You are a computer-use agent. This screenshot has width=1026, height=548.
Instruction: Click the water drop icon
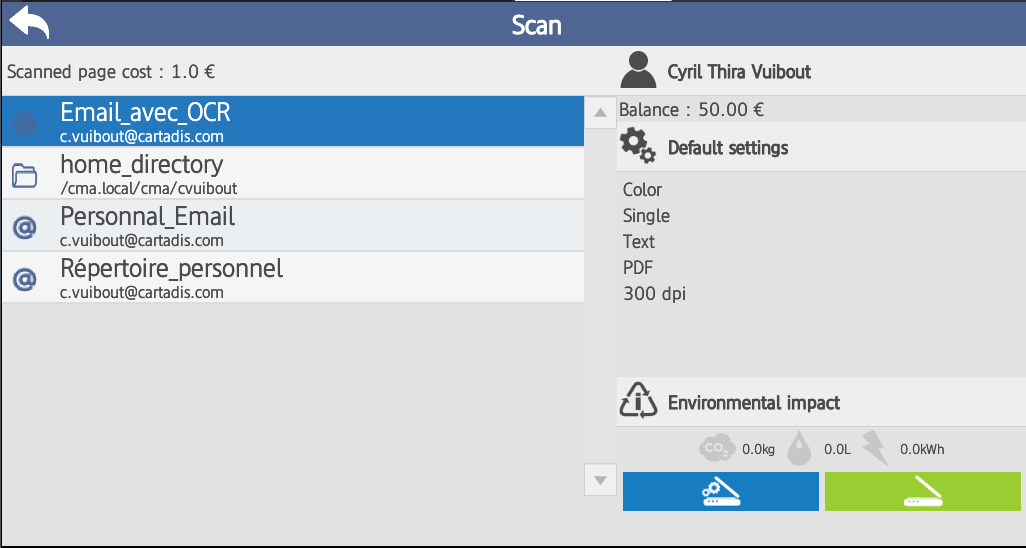799,449
